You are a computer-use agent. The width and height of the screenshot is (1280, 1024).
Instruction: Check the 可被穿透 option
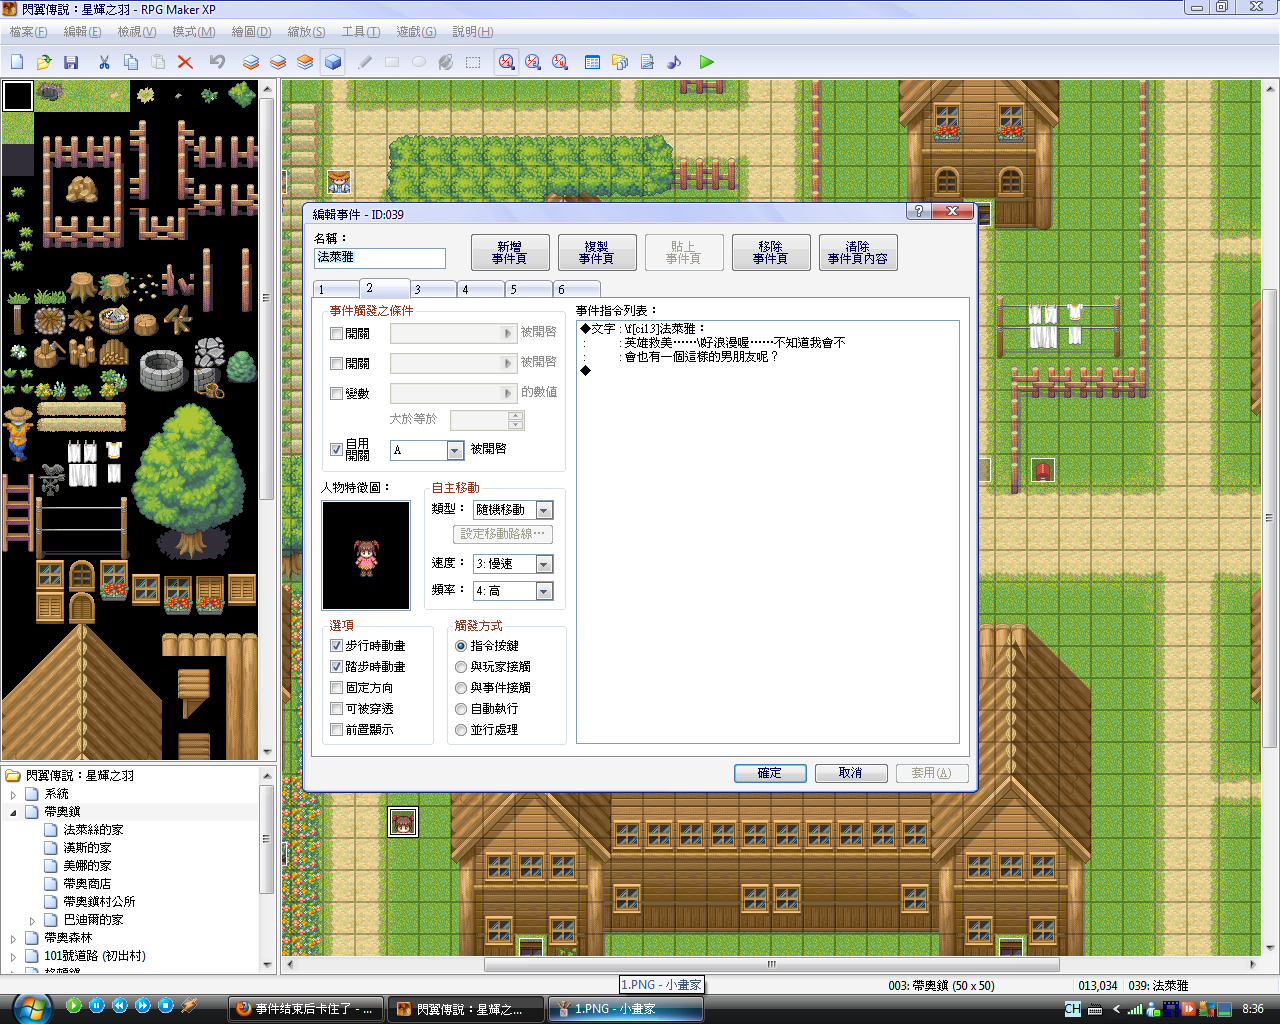click(337, 709)
